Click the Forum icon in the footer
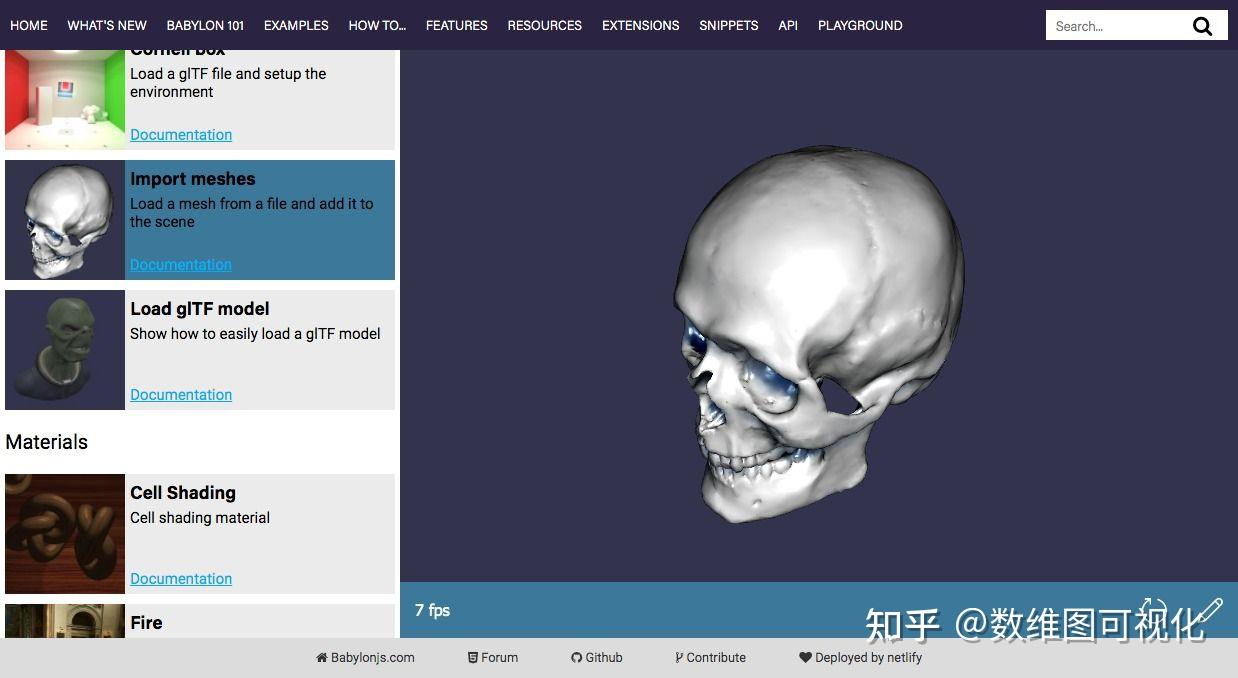1238x678 pixels. (x=473, y=657)
